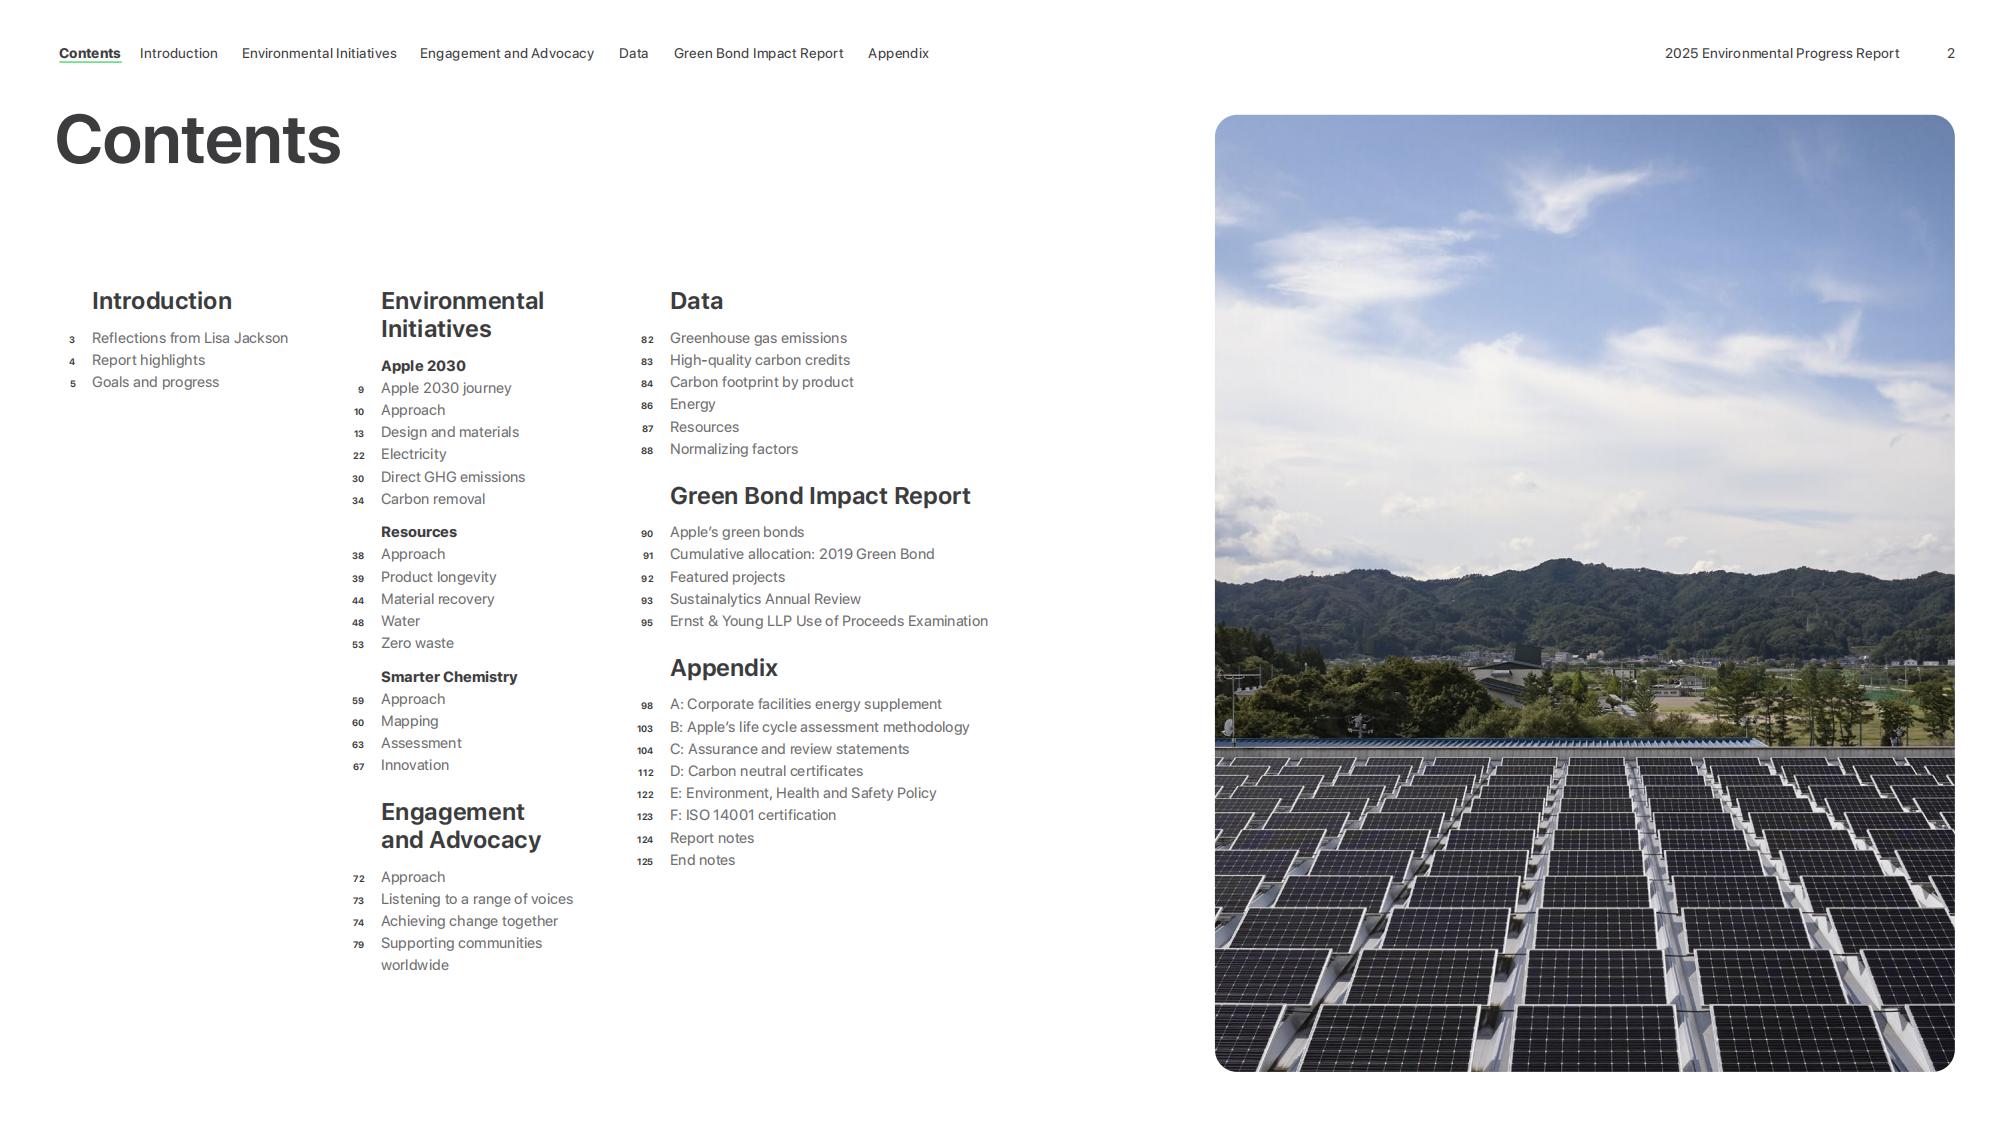Viewport: 2015px width, 1133px height.
Task: Open 'Greenhouse gas emissions' entry
Action: 758,338
